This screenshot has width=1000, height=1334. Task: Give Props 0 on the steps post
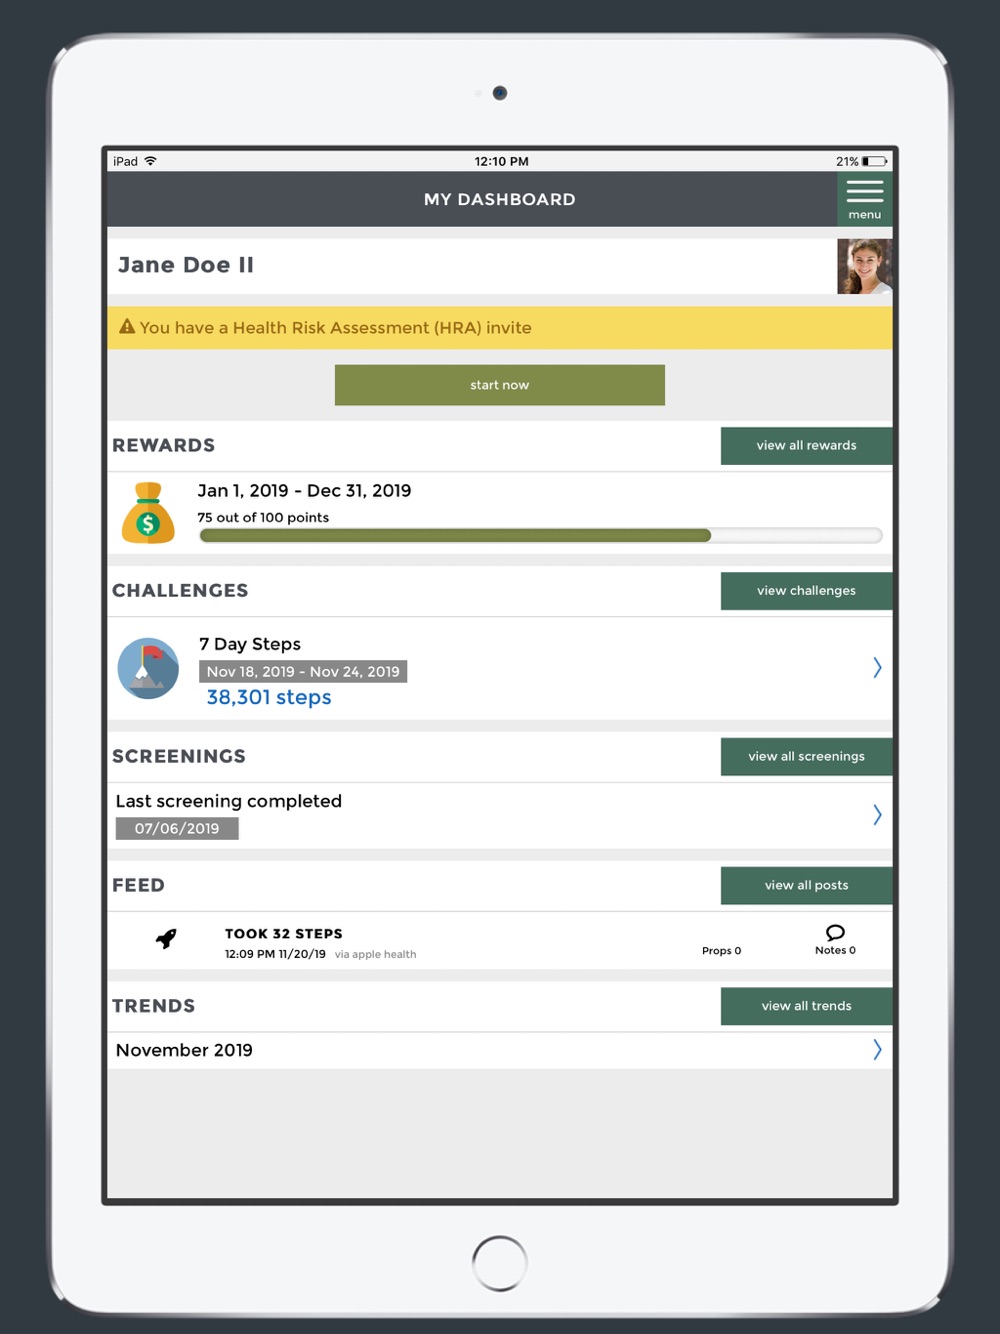pyautogui.click(x=721, y=951)
